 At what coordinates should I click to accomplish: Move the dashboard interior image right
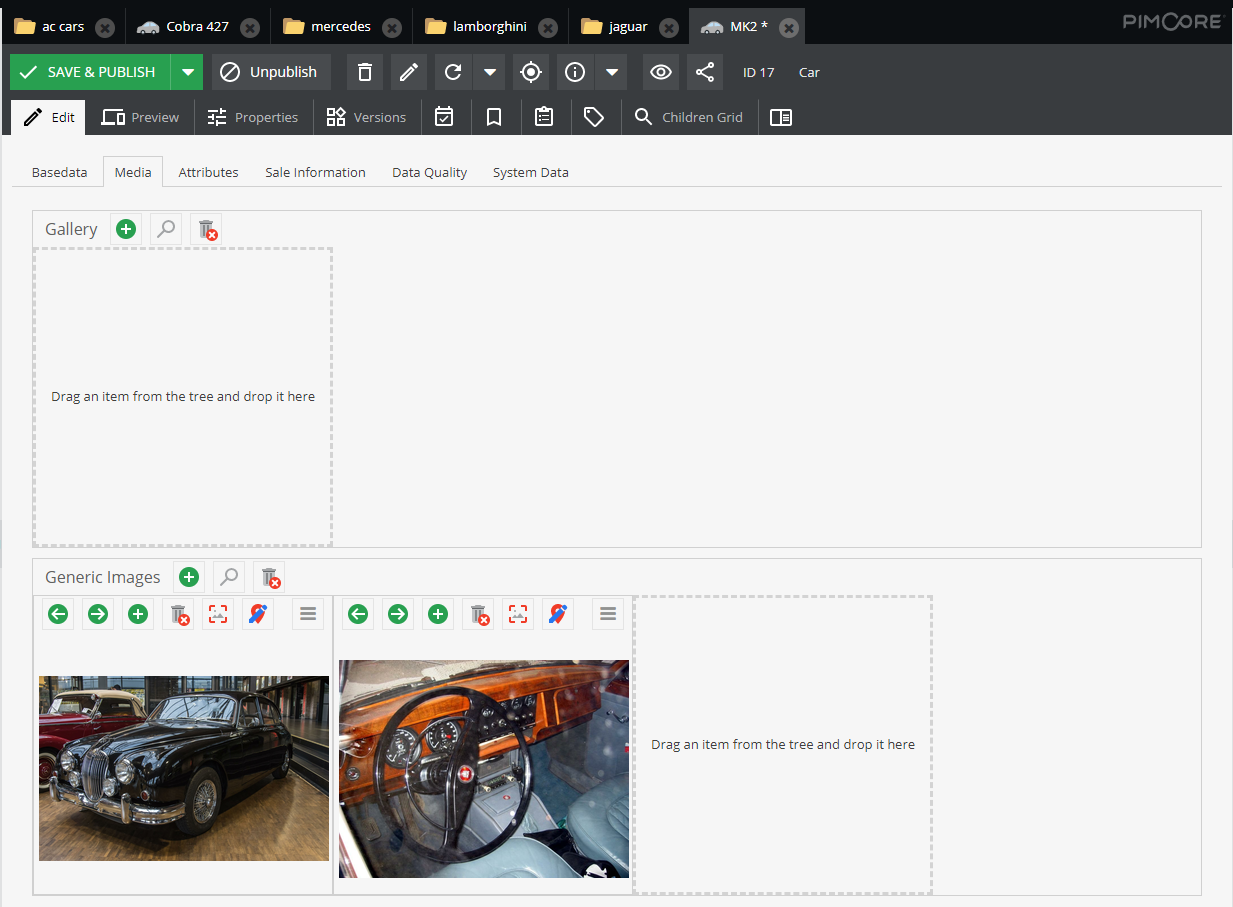point(398,614)
